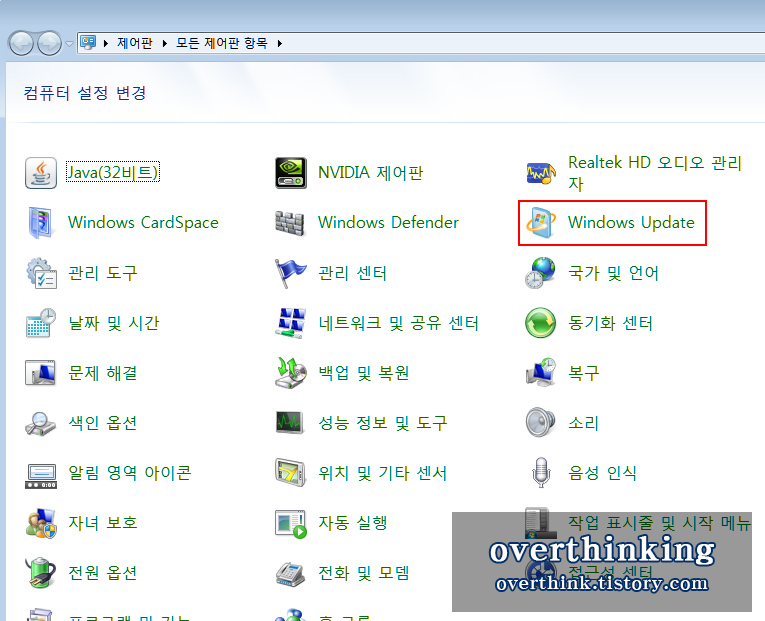Open the 복구 text link
The height and width of the screenshot is (621, 765).
tap(583, 373)
